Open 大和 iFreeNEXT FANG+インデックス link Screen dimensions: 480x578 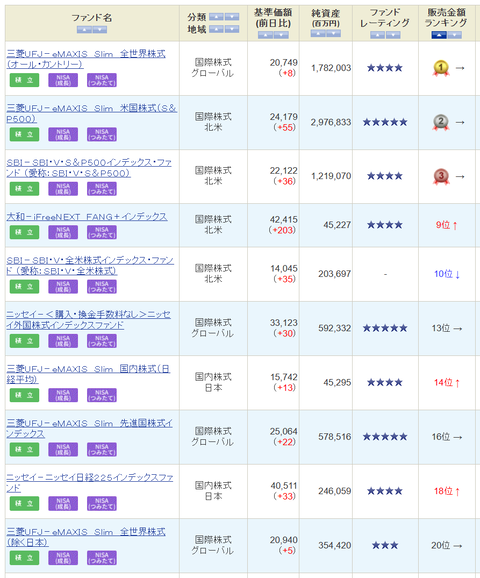pos(87,217)
